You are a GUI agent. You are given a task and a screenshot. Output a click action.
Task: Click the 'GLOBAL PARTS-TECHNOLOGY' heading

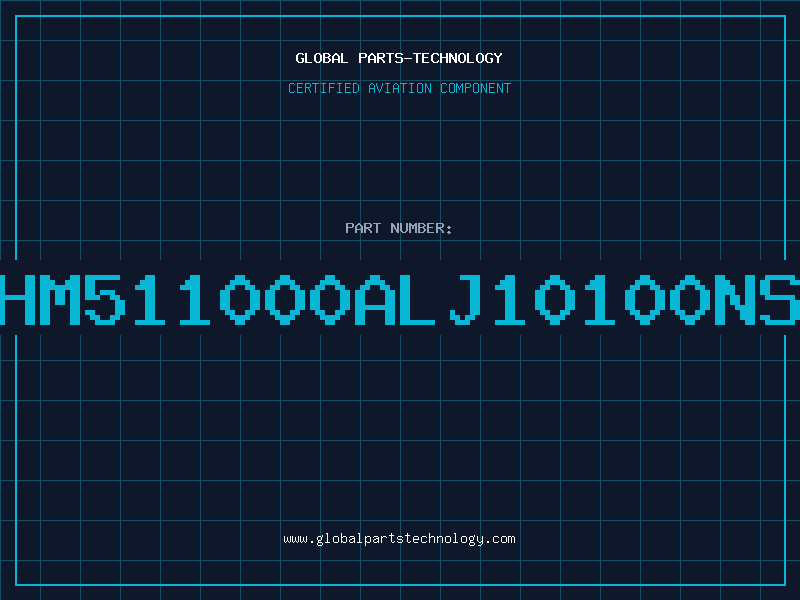point(399,58)
